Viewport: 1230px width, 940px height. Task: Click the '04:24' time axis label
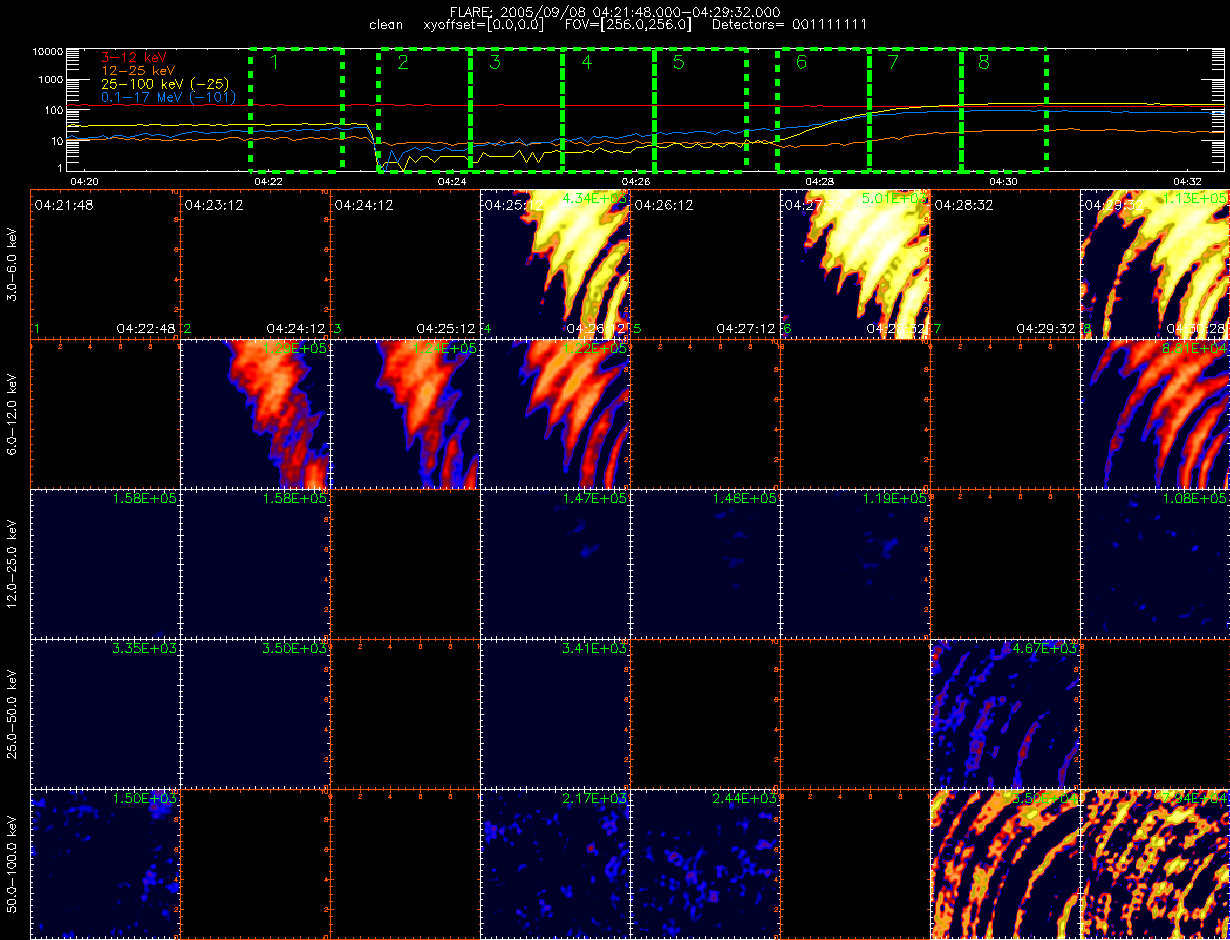tap(453, 181)
